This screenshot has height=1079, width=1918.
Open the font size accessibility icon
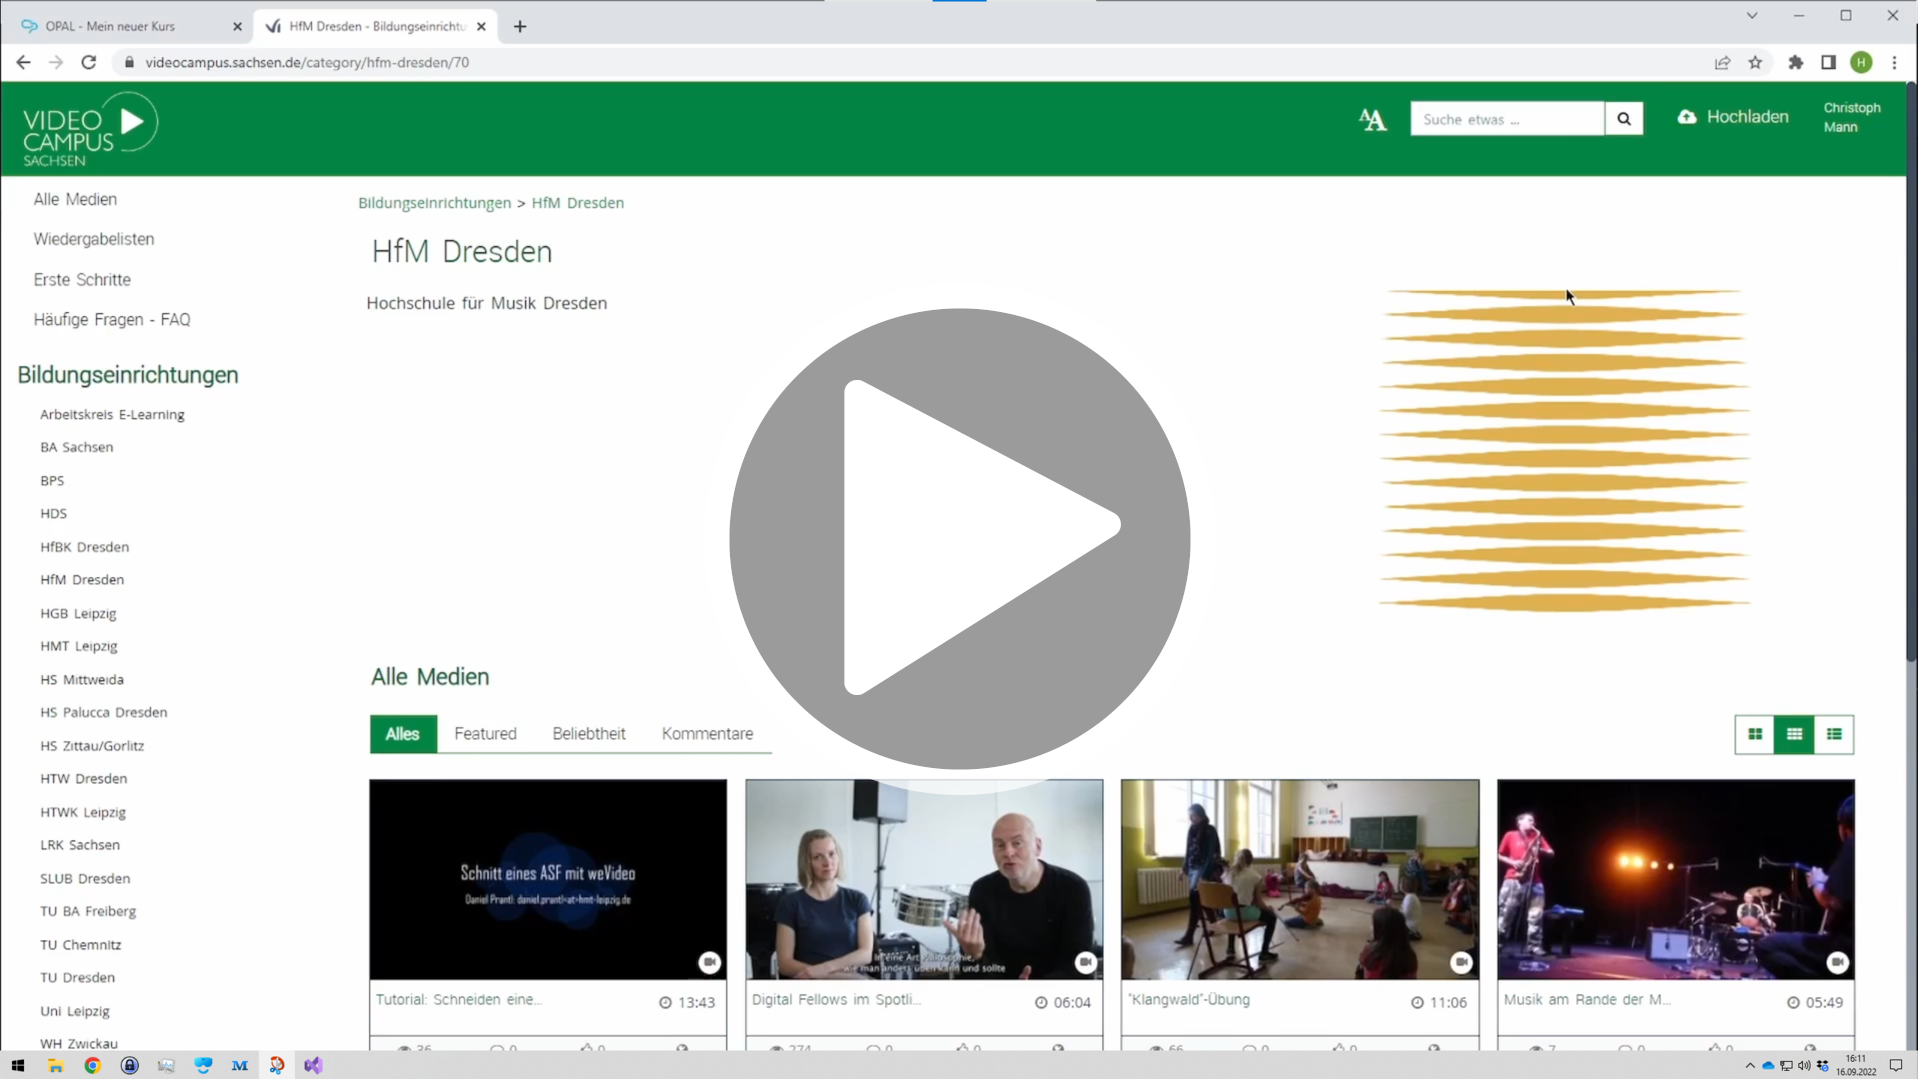(1372, 120)
